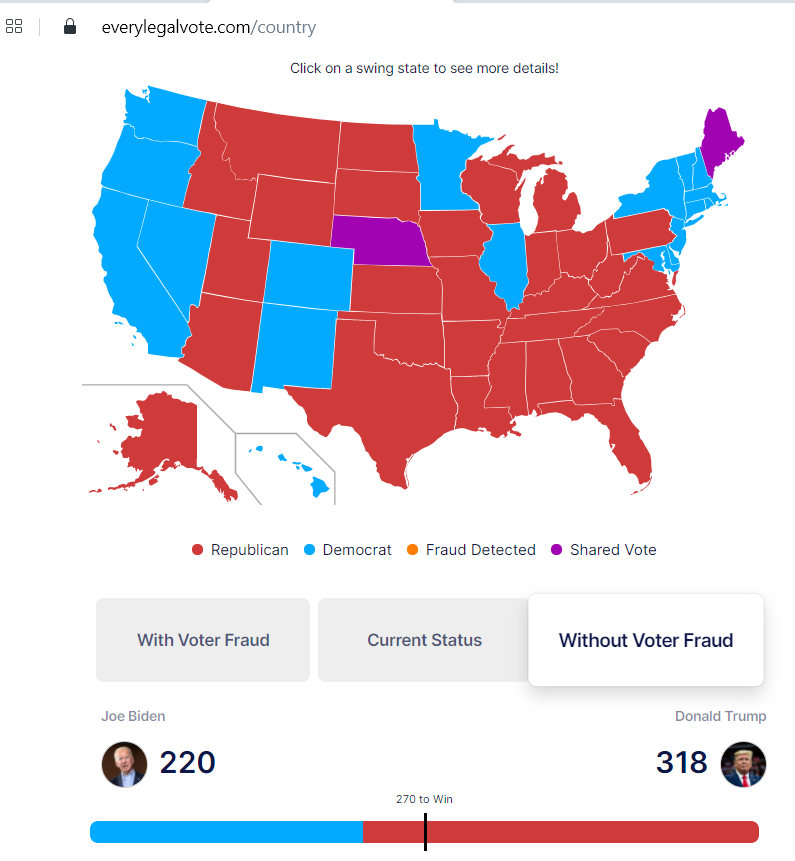
Task: Toggle the Fraud Detected orange legend dot
Action: [412, 550]
